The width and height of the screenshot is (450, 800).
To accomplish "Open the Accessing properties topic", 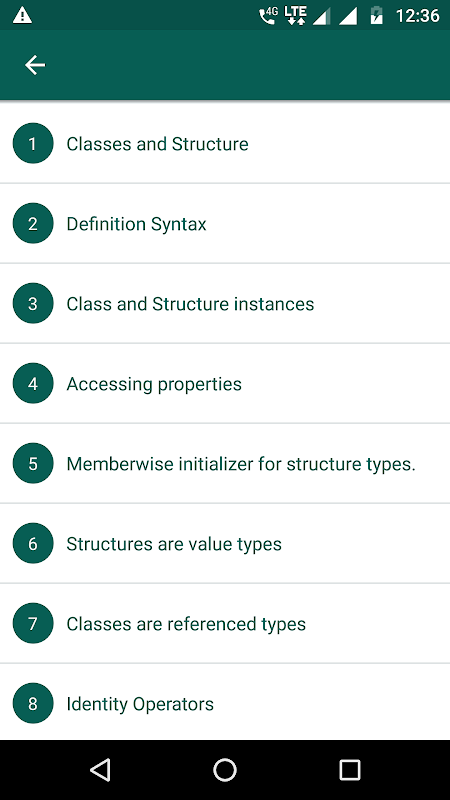I will [x=225, y=384].
